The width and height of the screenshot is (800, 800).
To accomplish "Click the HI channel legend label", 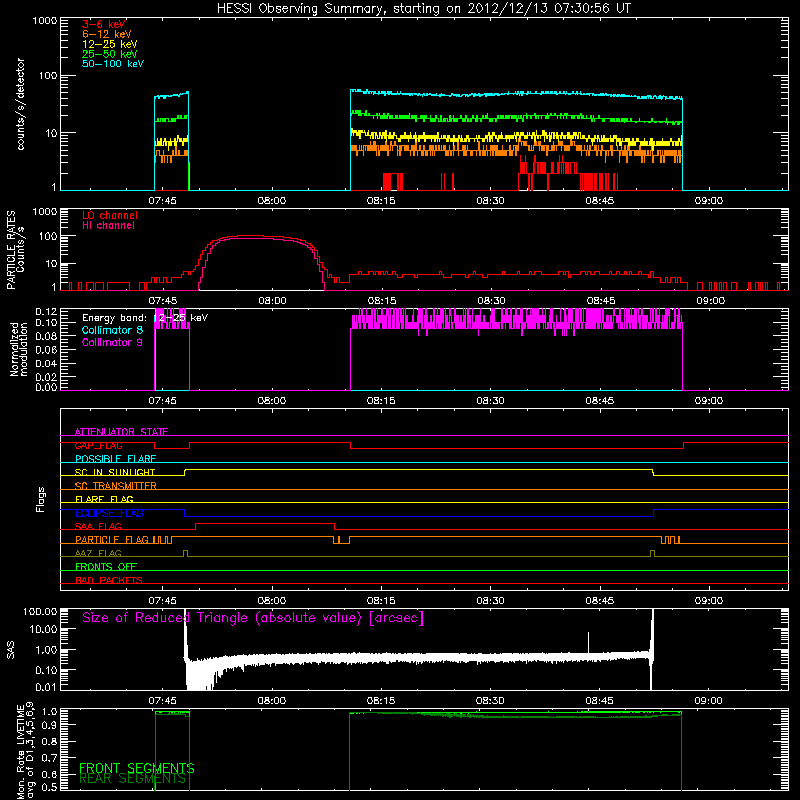I will [x=109, y=226].
